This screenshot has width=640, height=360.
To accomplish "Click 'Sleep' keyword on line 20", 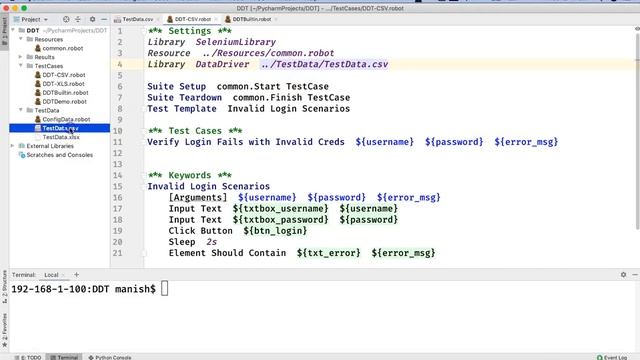I will click(x=182, y=242).
